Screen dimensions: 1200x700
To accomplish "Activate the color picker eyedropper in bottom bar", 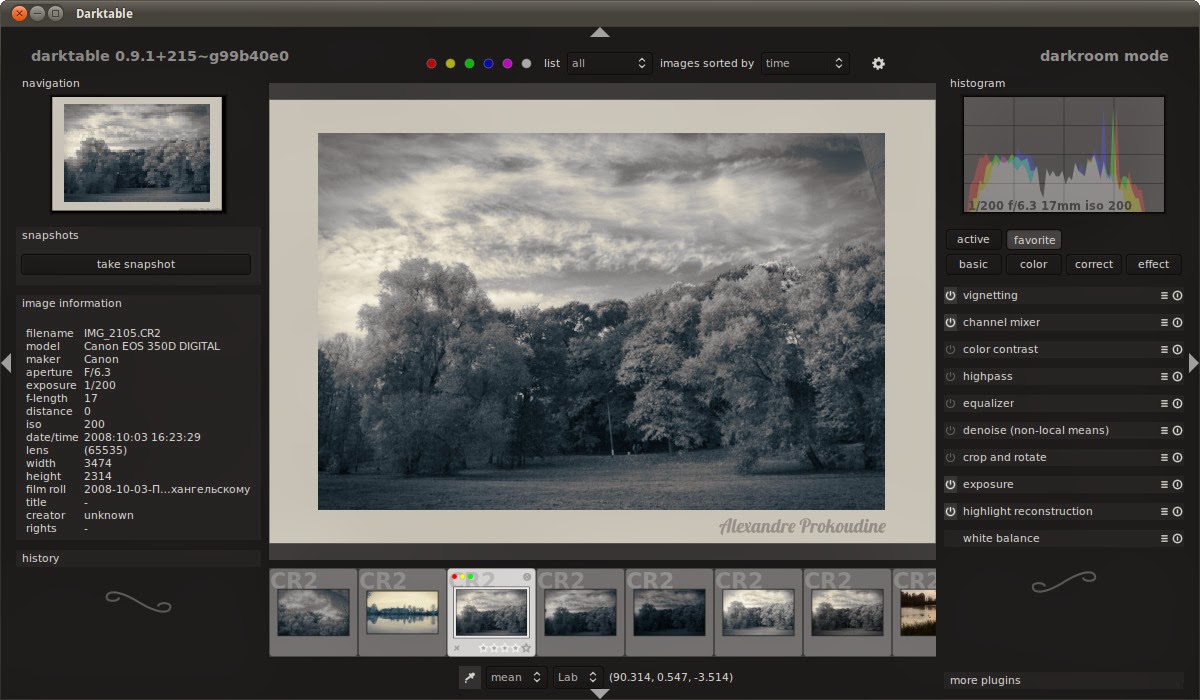I will click(469, 677).
